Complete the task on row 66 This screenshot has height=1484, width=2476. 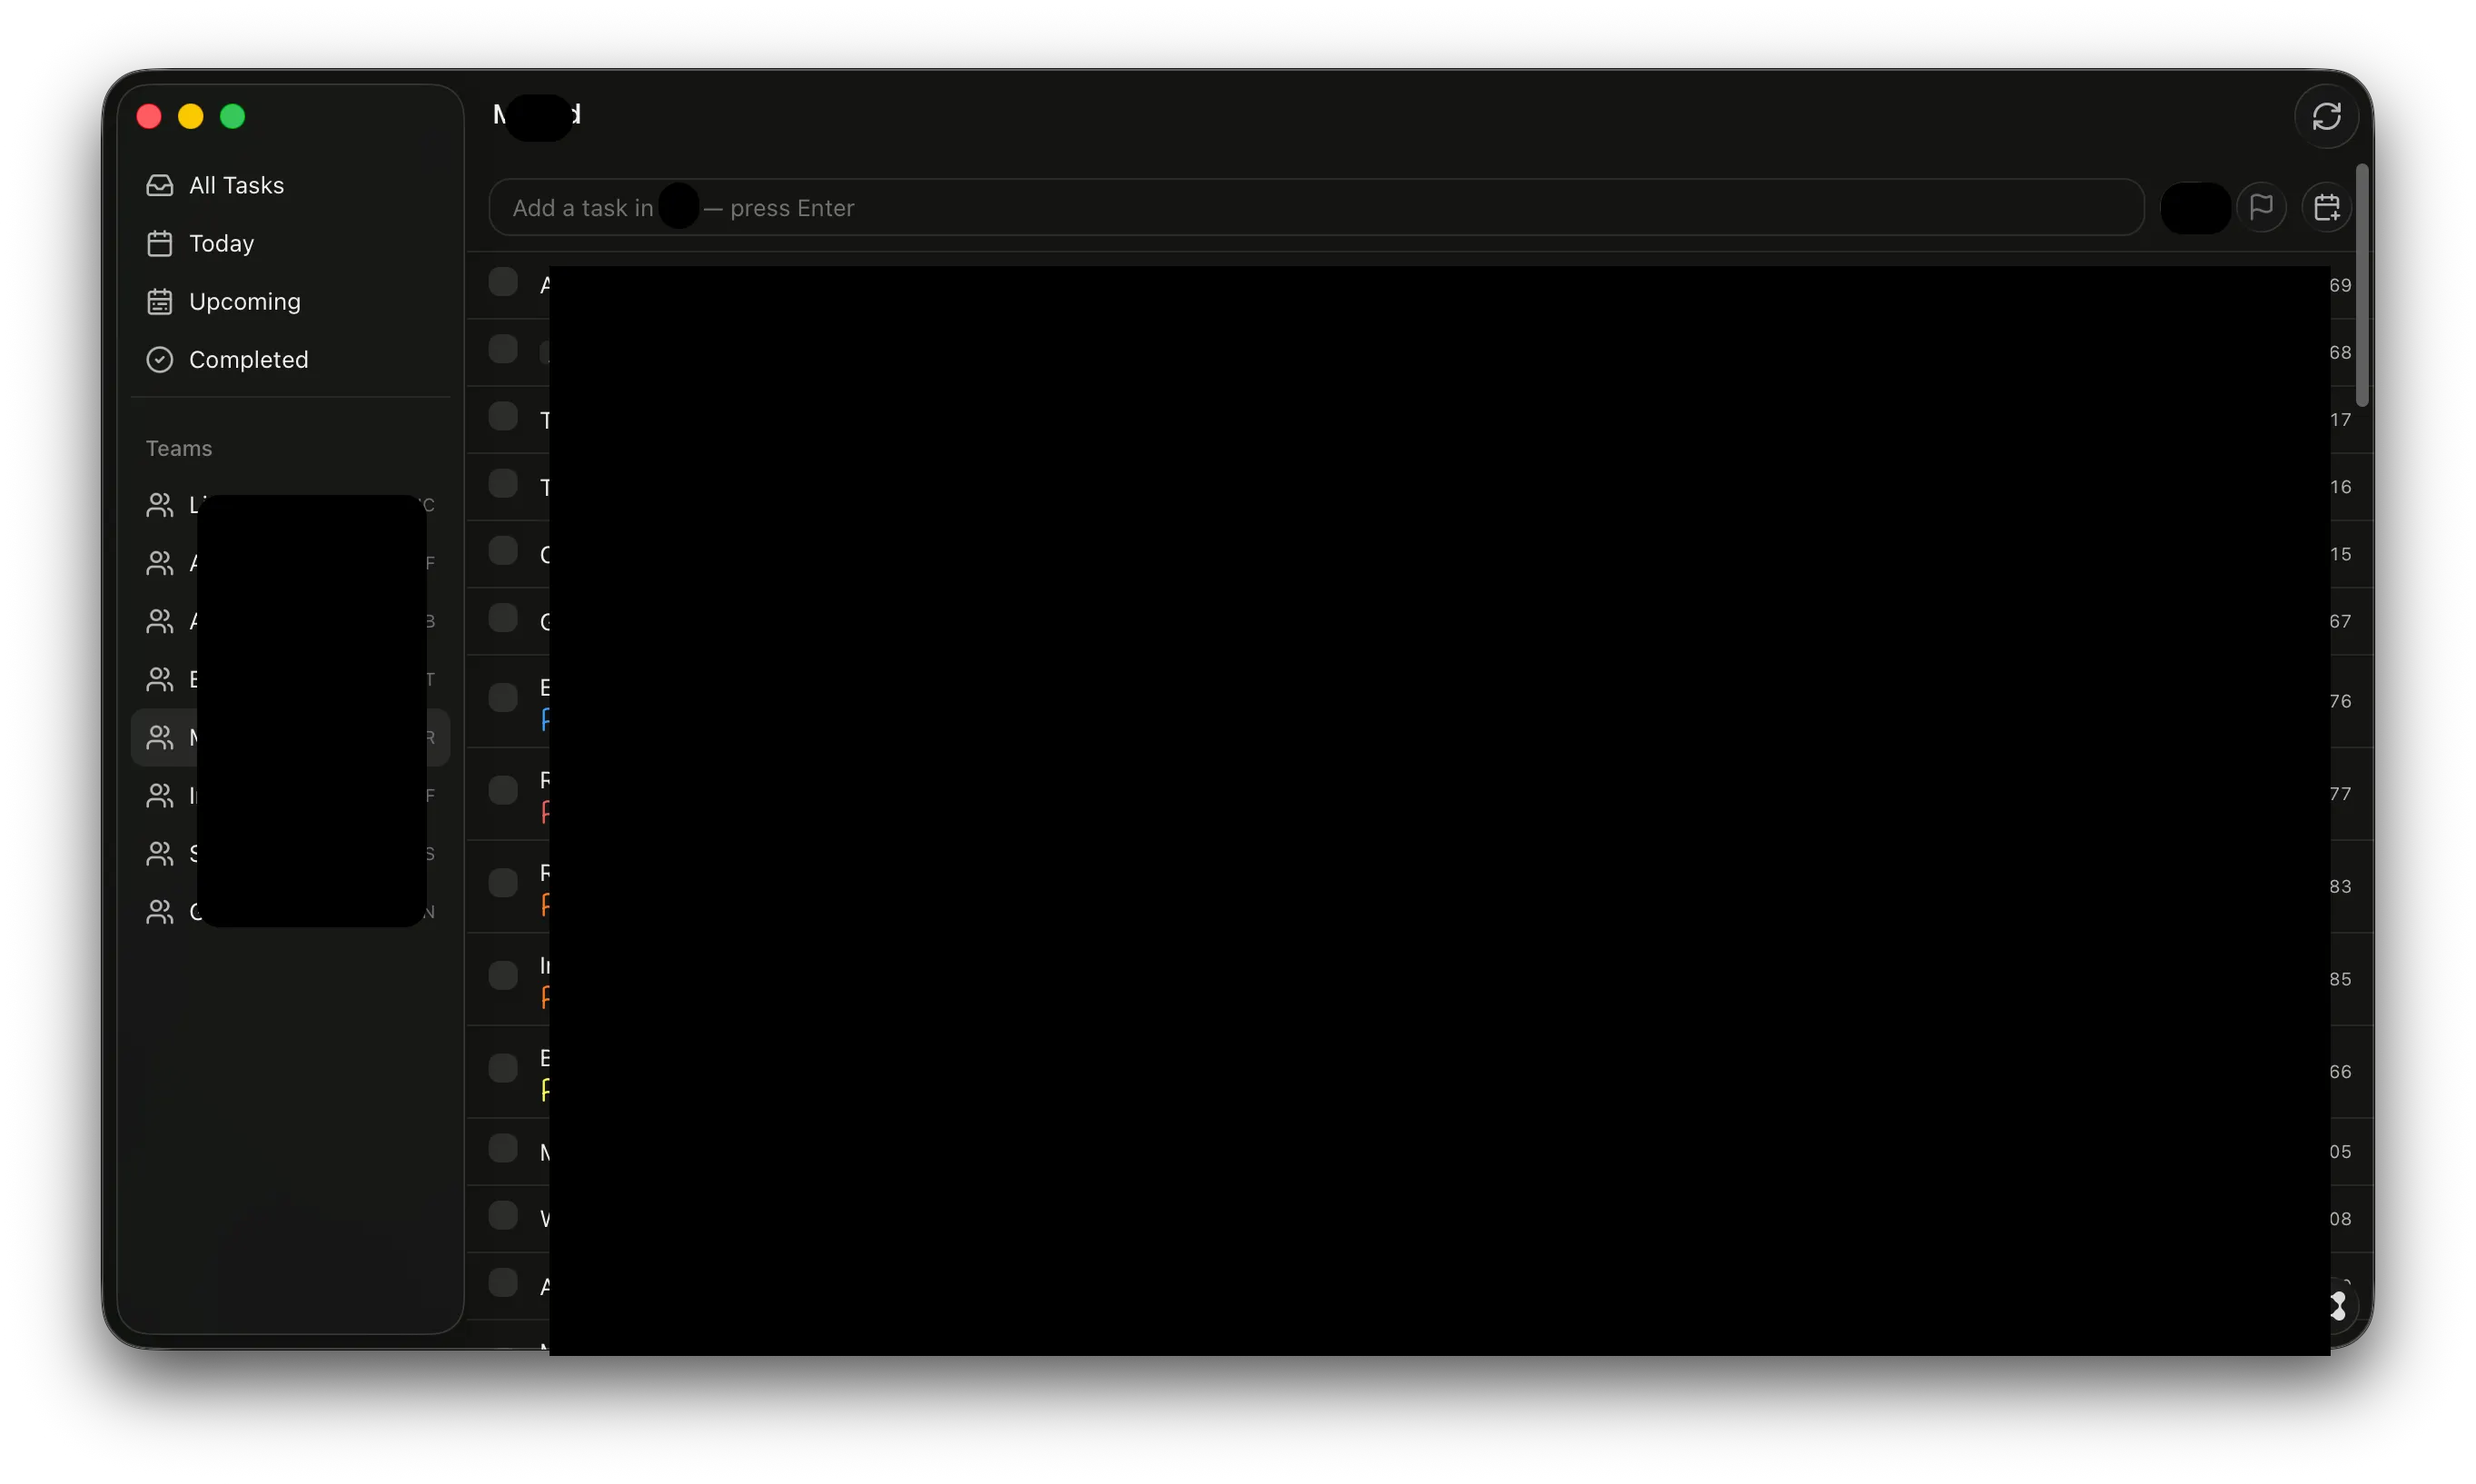(503, 1068)
